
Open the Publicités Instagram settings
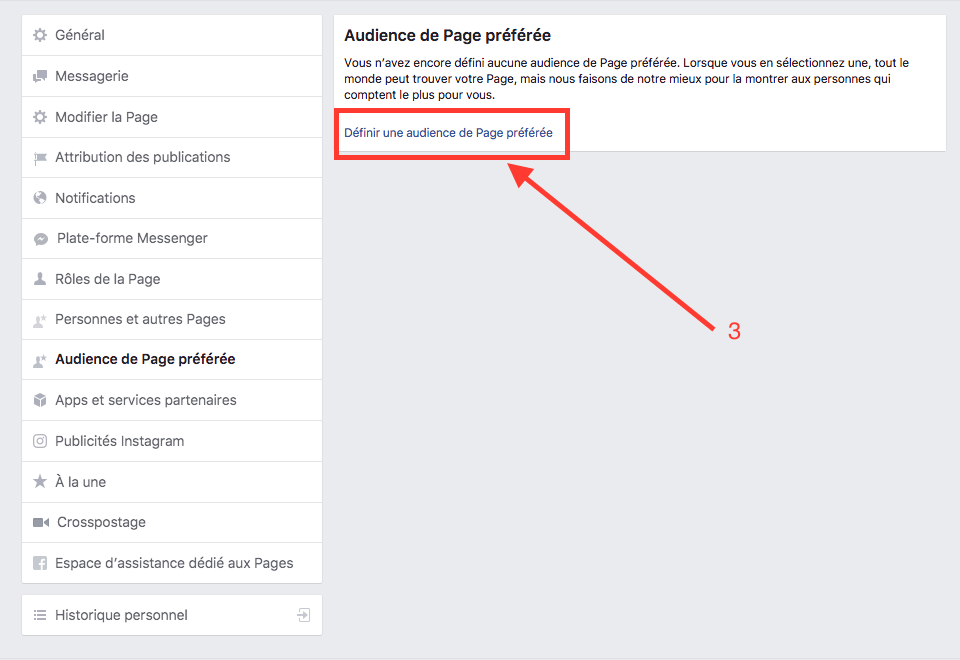pyautogui.click(x=119, y=441)
